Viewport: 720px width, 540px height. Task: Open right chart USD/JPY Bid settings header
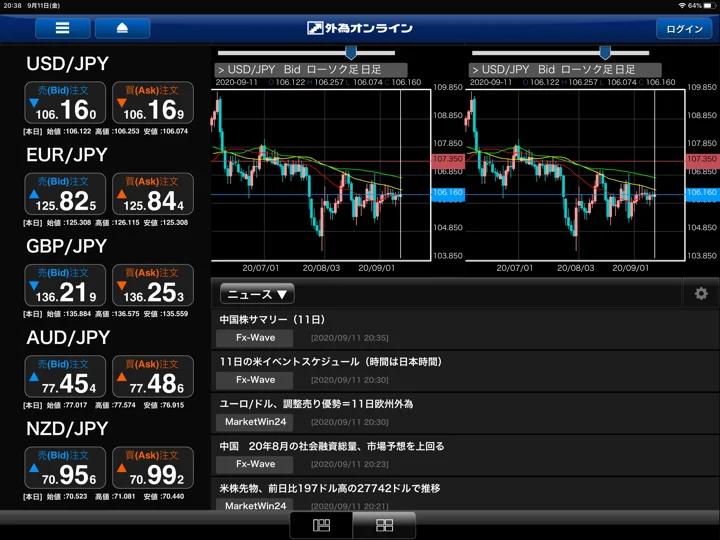[x=565, y=70]
